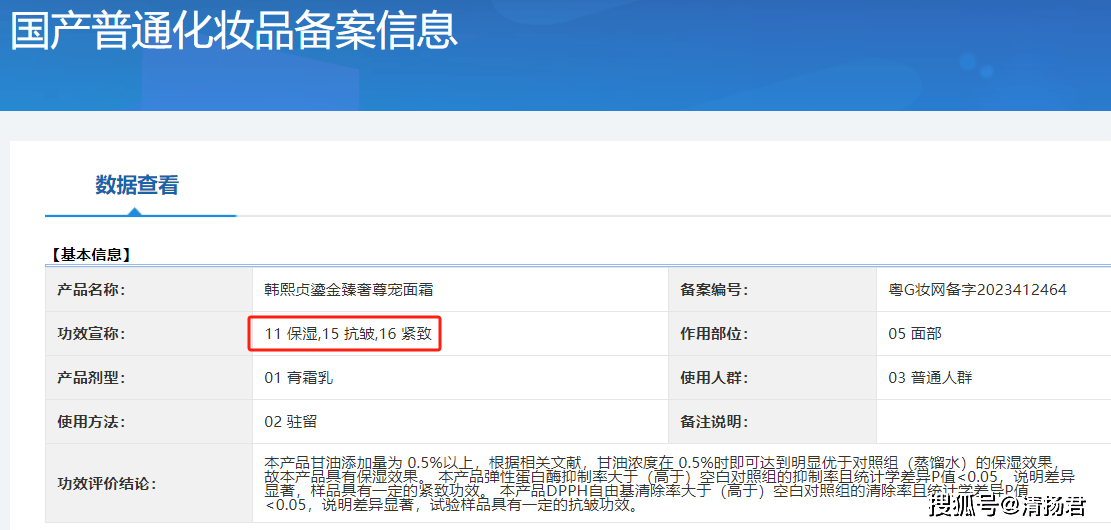Select the value 02 驻留

click(x=291, y=422)
